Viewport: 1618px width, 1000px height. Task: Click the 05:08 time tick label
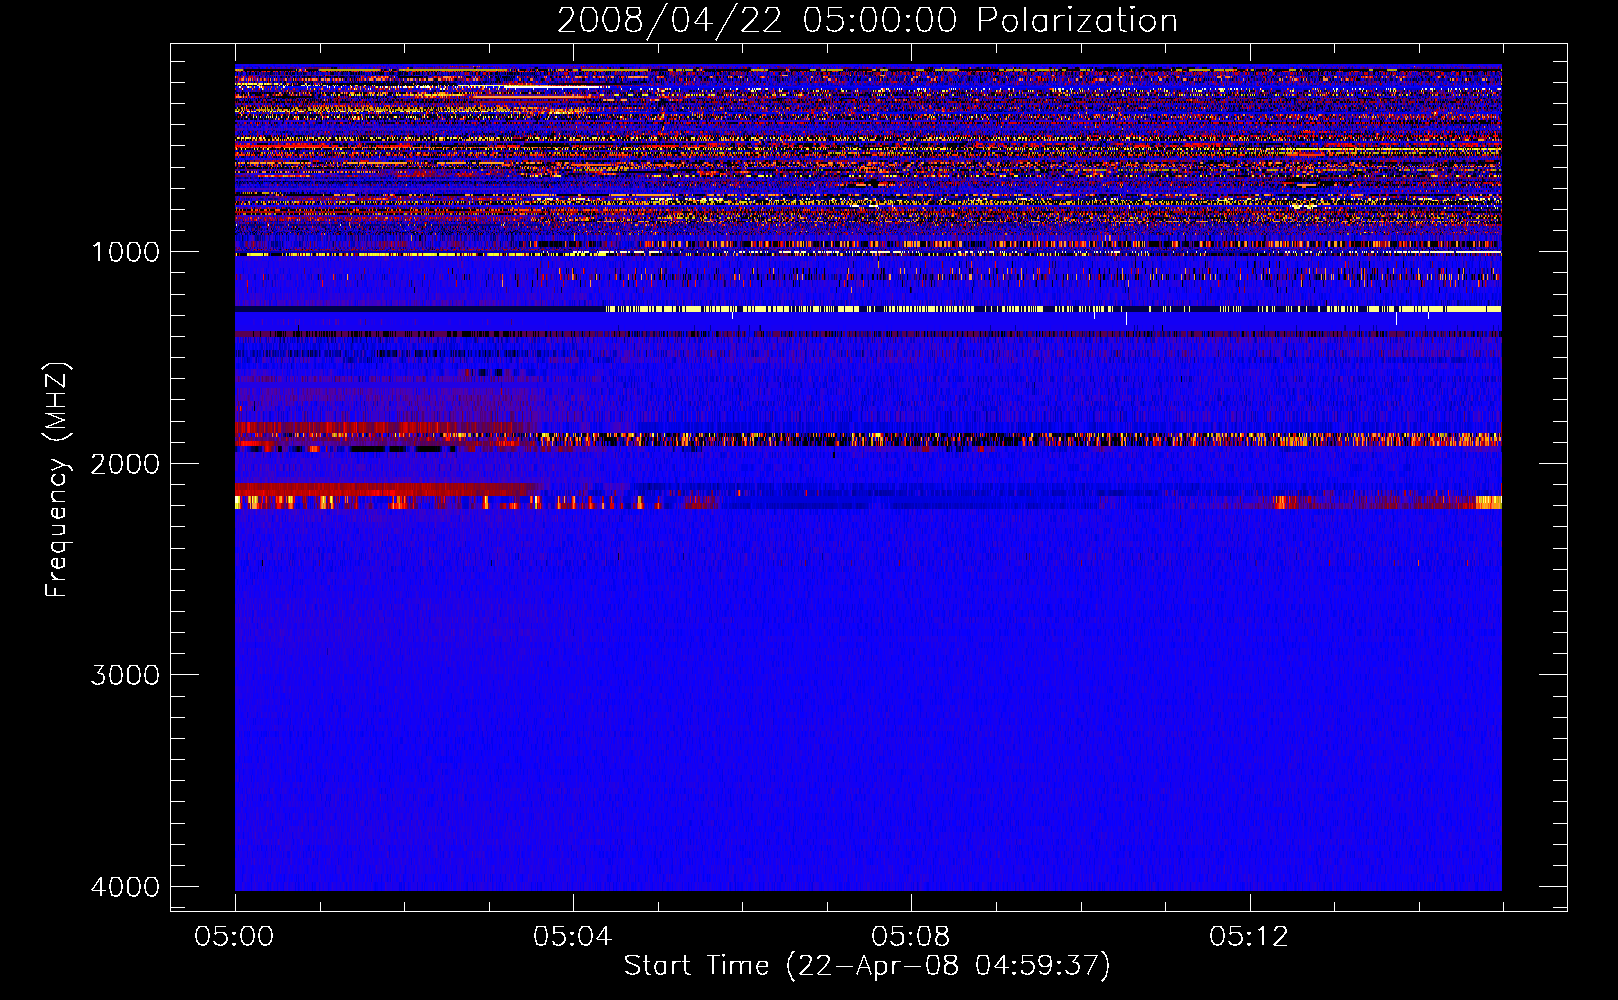click(910, 937)
